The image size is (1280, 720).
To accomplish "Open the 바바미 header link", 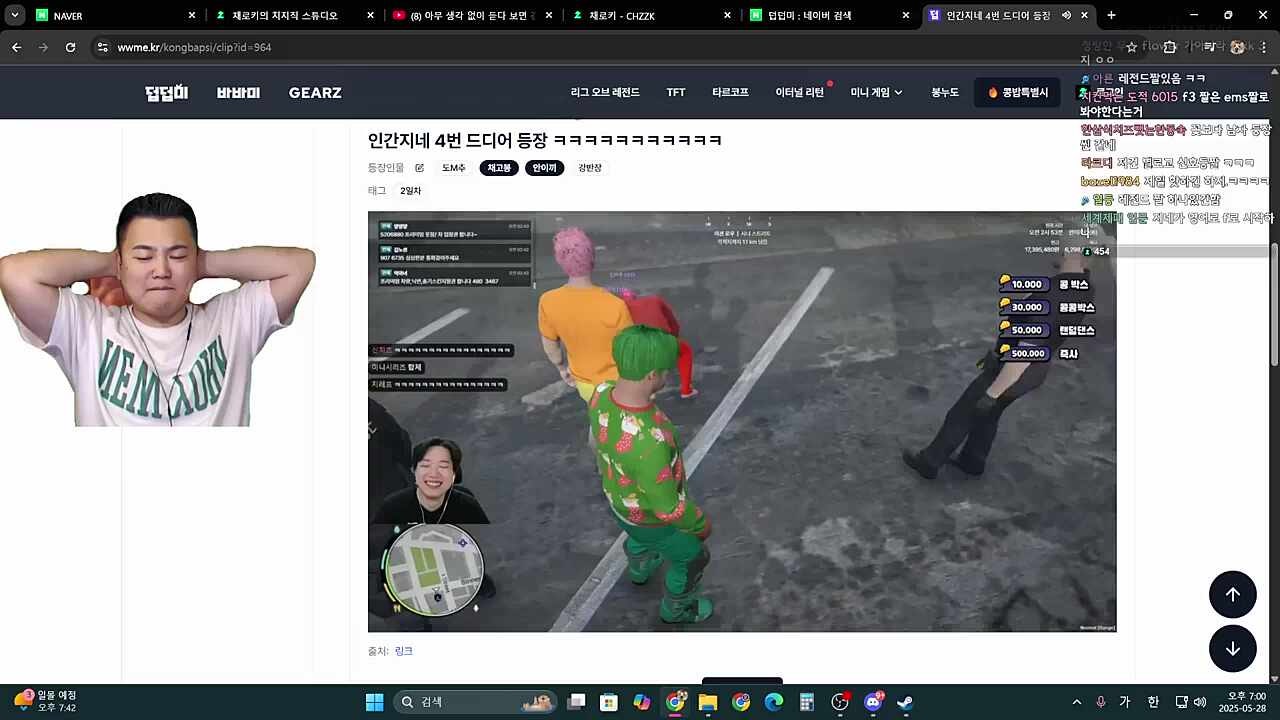I will (x=238, y=92).
